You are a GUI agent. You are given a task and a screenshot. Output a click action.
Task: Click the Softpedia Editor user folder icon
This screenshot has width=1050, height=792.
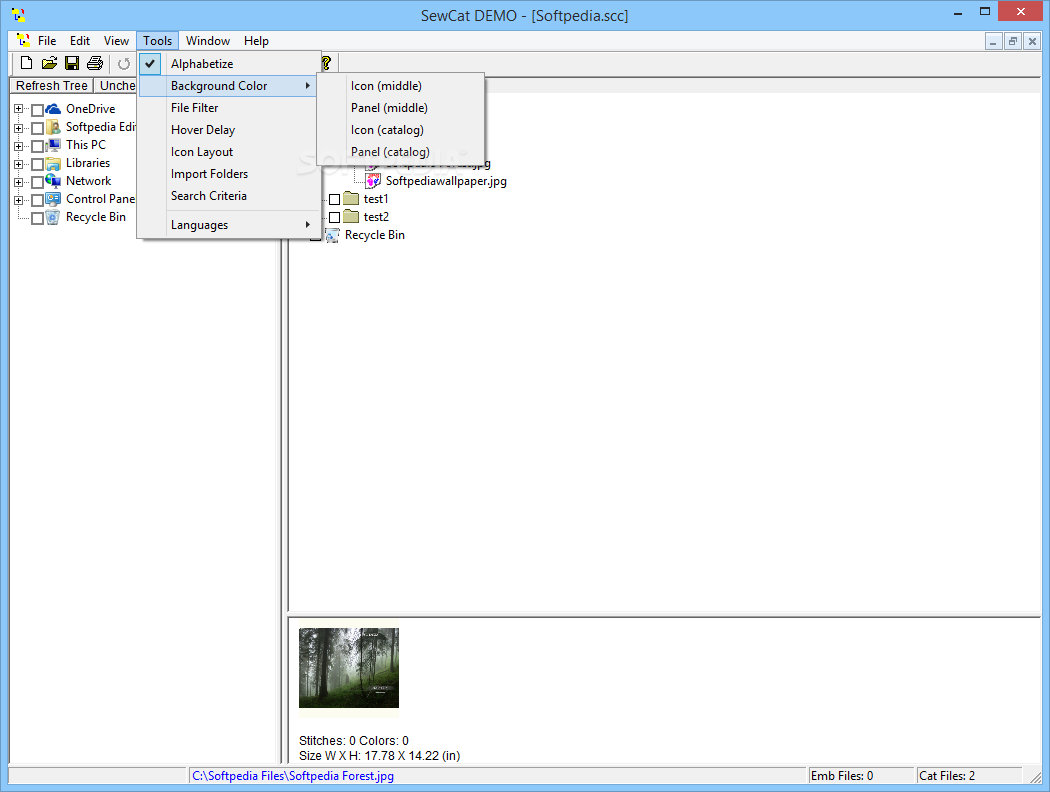(x=54, y=127)
